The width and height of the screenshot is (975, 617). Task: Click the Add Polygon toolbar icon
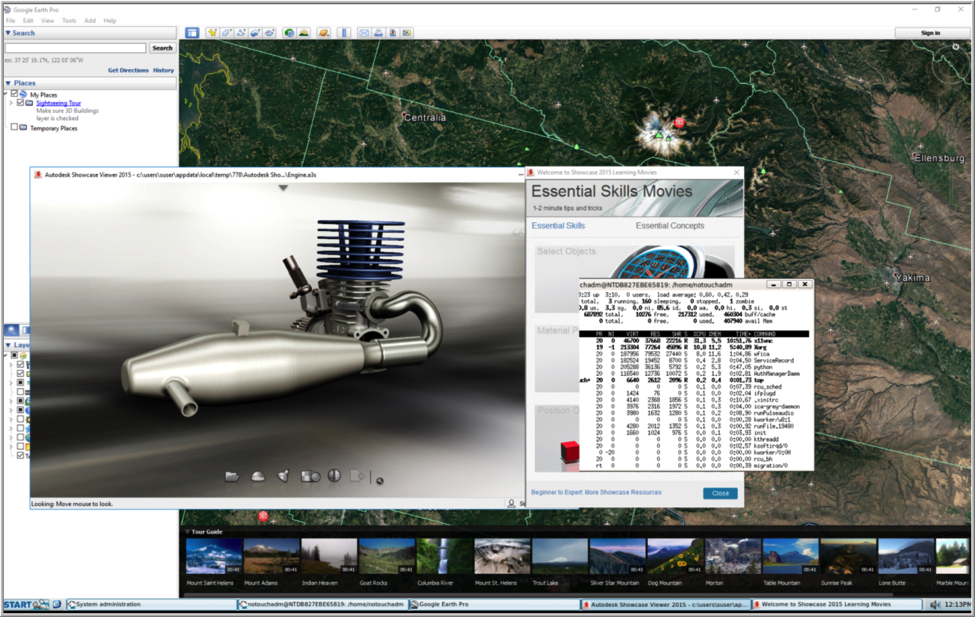click(x=226, y=33)
